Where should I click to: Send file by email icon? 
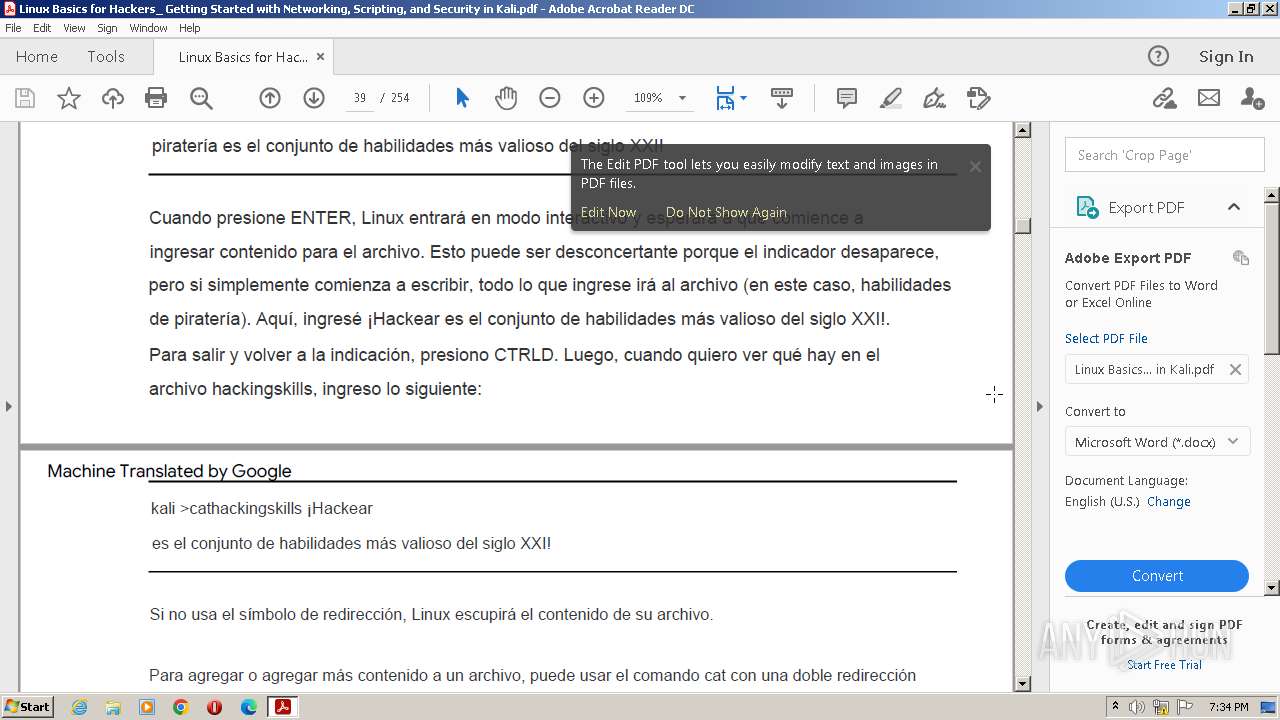click(x=1209, y=98)
